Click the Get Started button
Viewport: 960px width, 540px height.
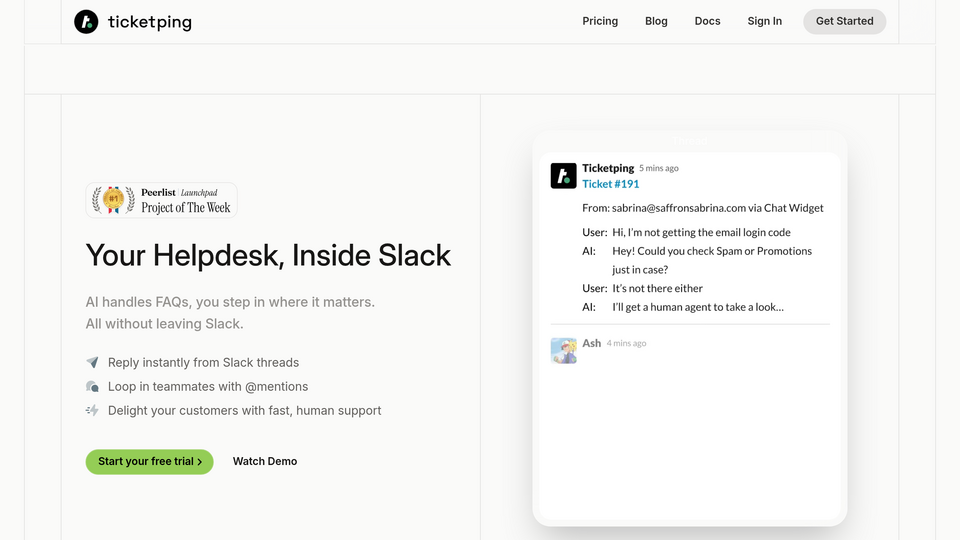[x=844, y=21]
